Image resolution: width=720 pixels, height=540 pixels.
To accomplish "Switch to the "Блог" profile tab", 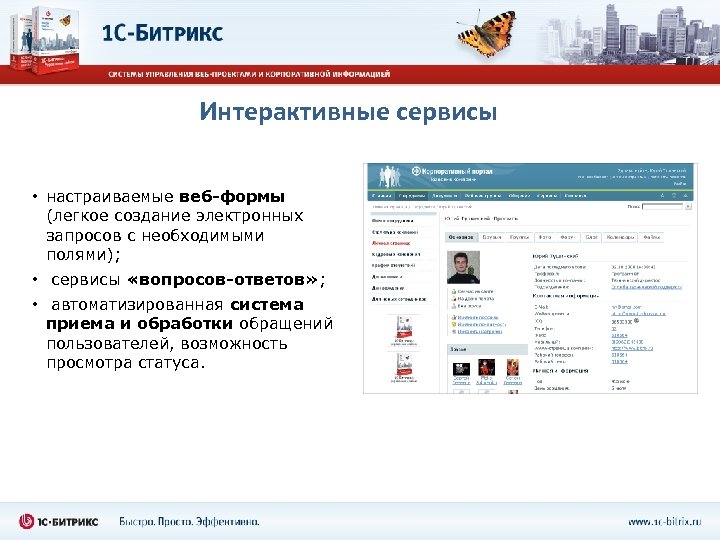I will 591,237.
